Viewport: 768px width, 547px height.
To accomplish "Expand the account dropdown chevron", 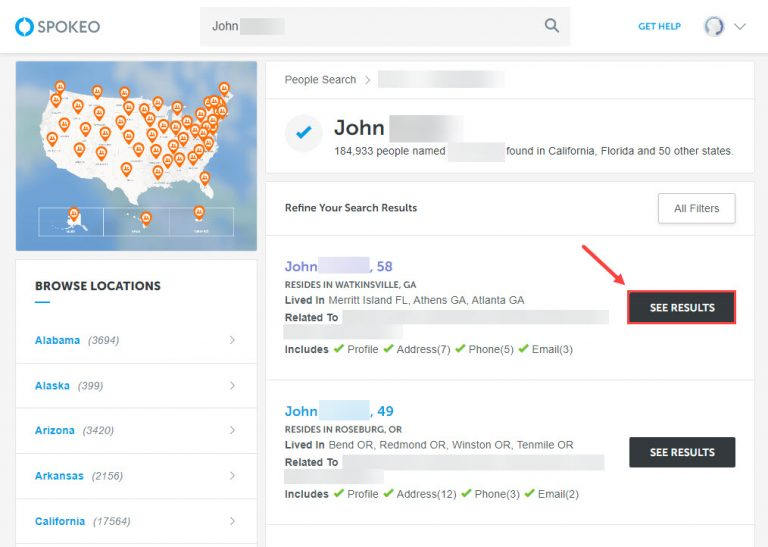I will point(740,26).
